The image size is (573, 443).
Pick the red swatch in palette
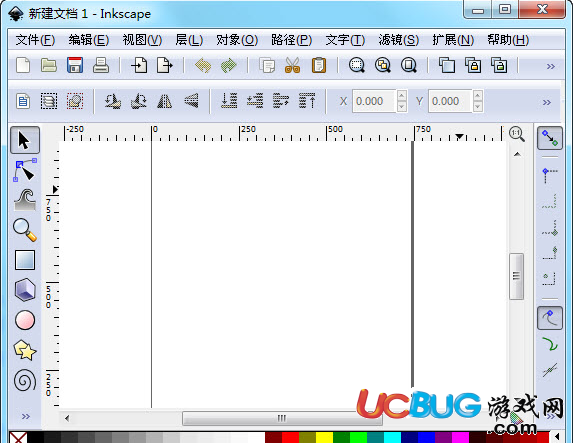[x=291, y=437]
